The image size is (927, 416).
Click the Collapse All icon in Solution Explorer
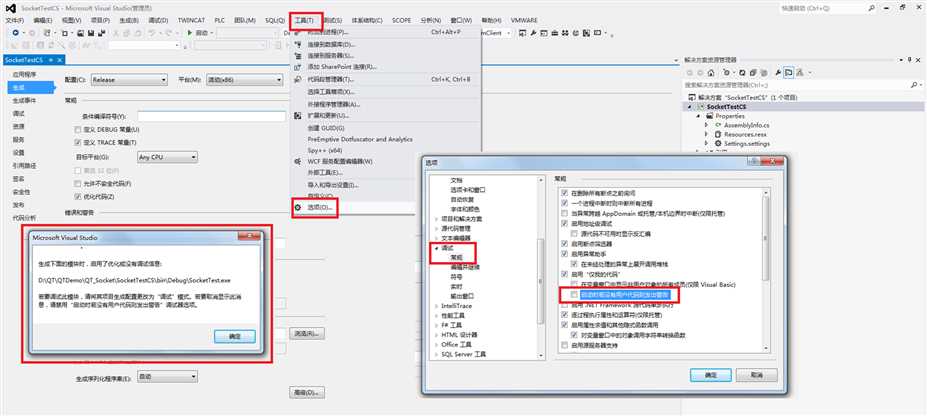coord(753,73)
